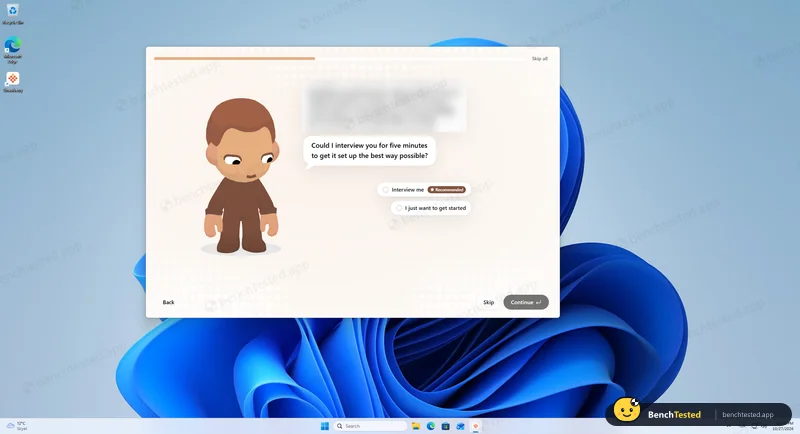Image resolution: width=800 pixels, height=434 pixels.
Task: Click the 'Skip all' link
Action: [539, 59]
